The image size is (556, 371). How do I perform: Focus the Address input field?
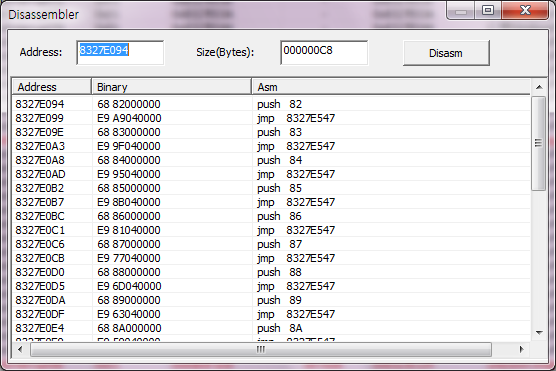(120, 52)
